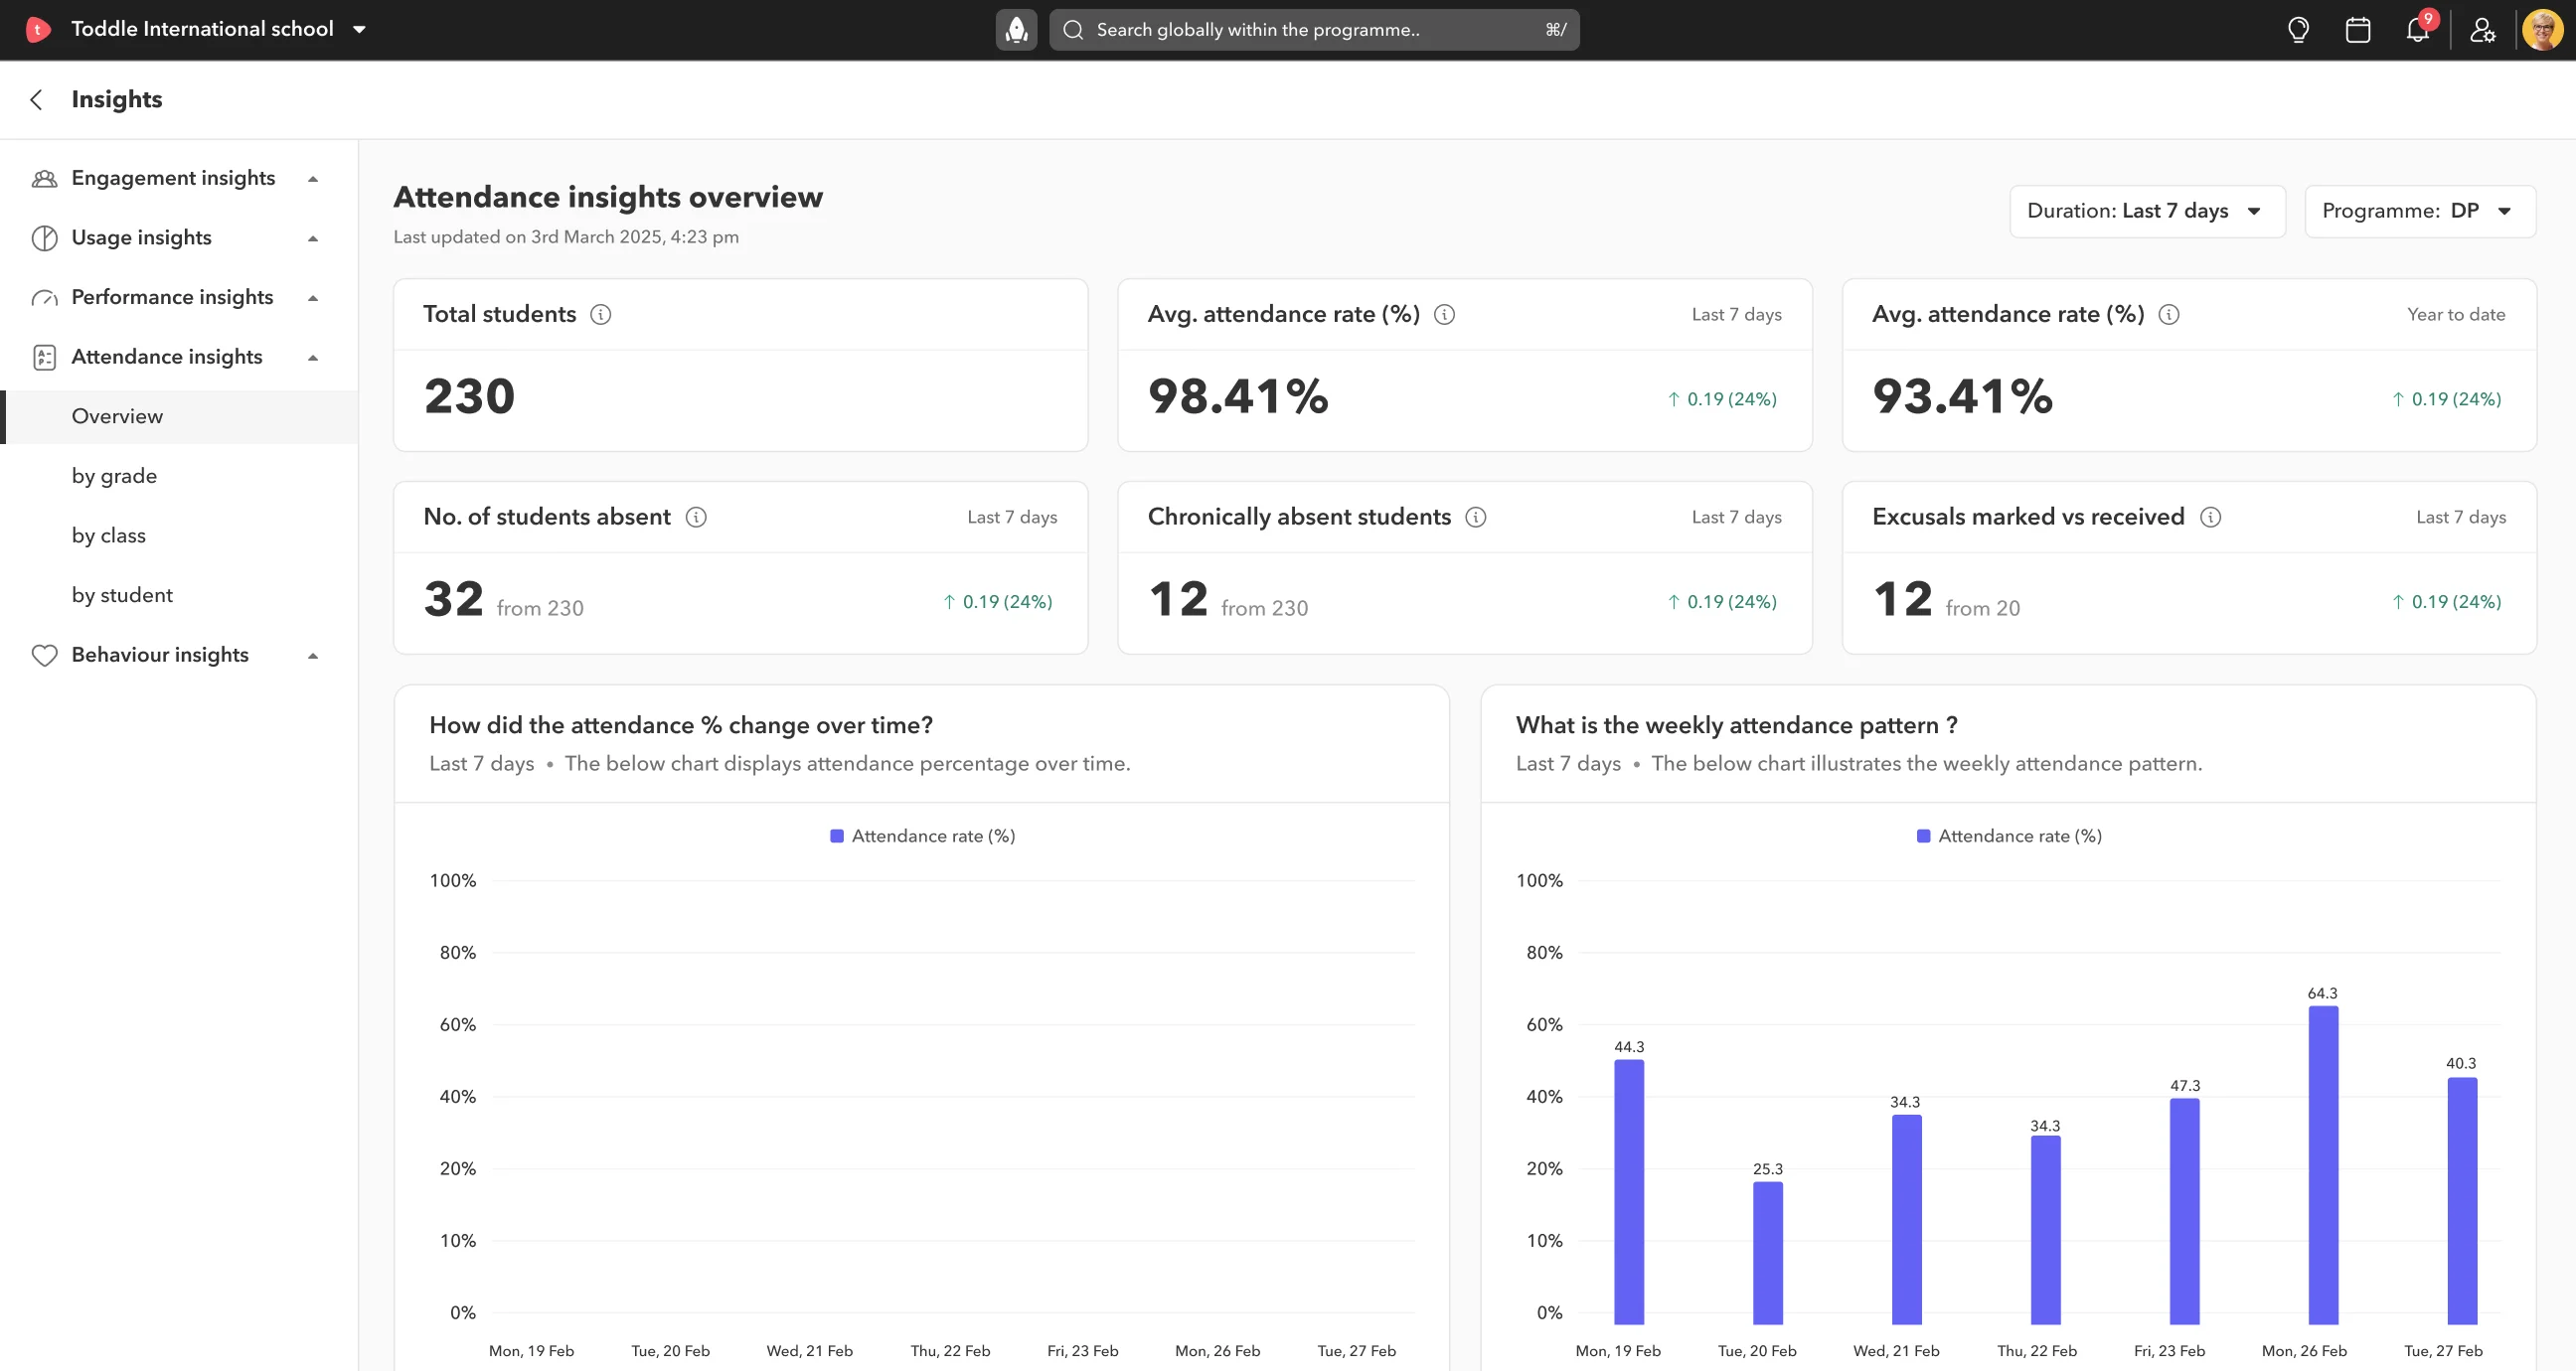Collapse the Engagement insights section
The image size is (2576, 1371).
313,179
